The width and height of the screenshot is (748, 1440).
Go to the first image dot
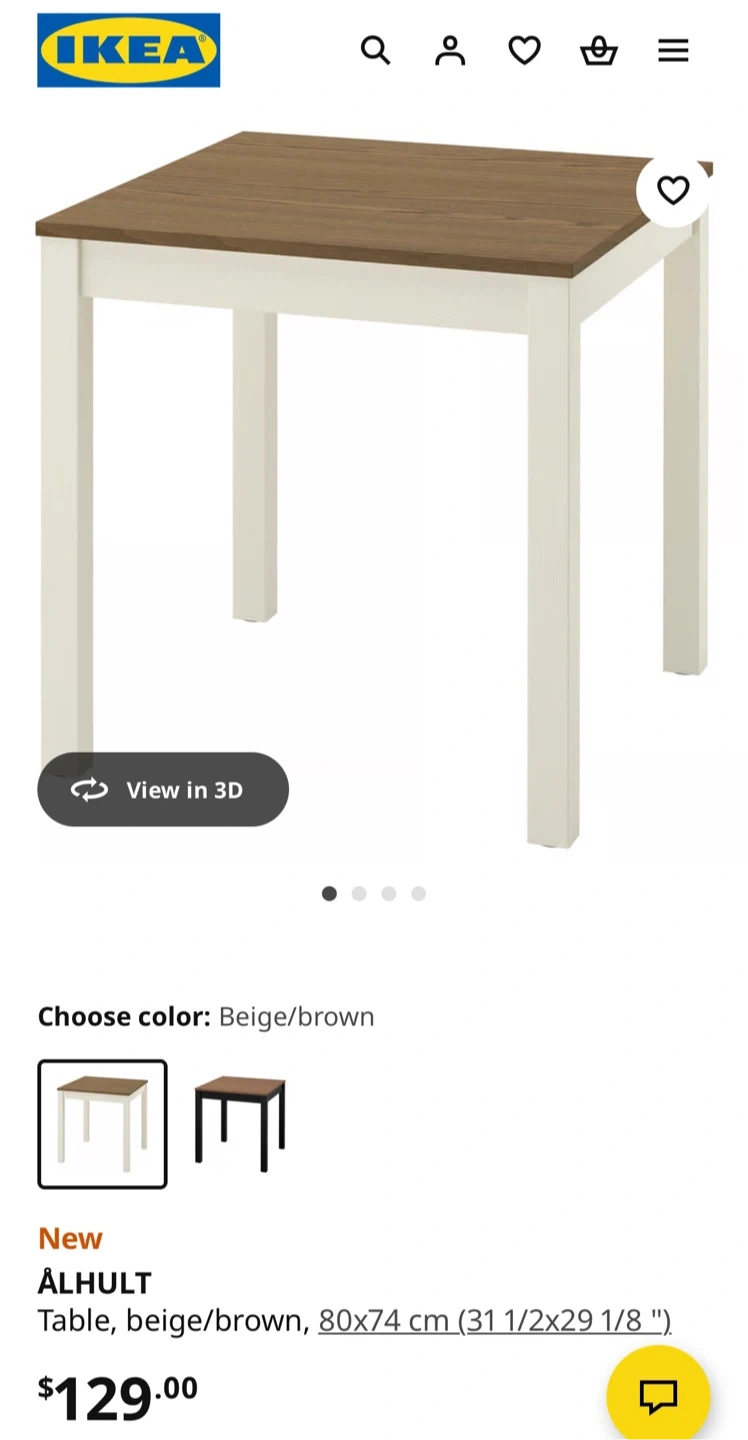click(x=329, y=893)
